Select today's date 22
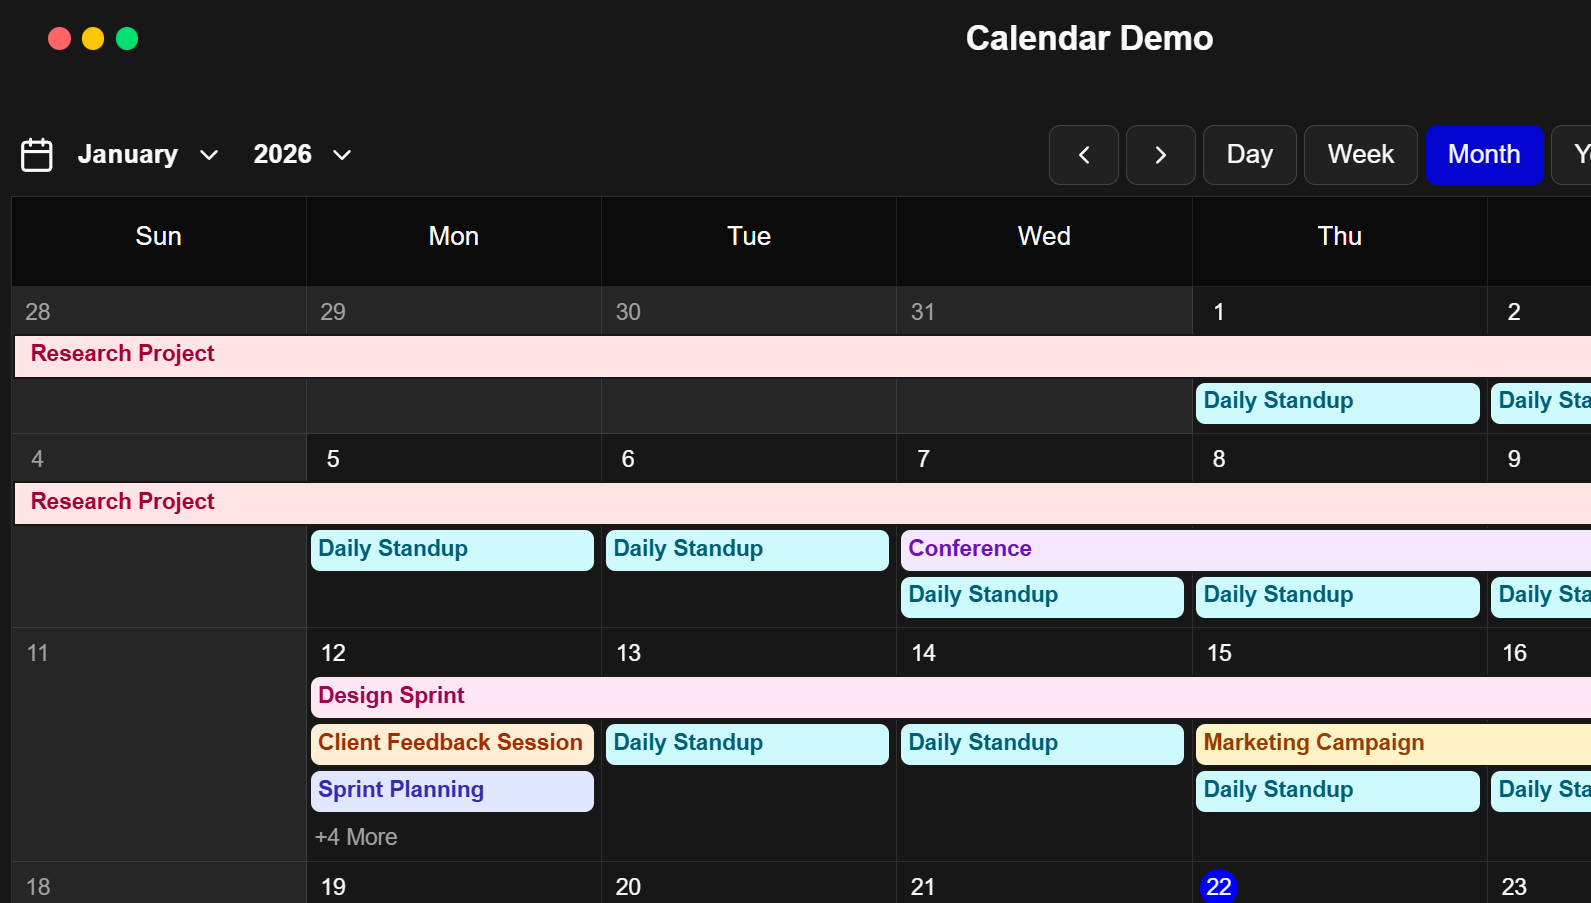 [x=1219, y=887]
